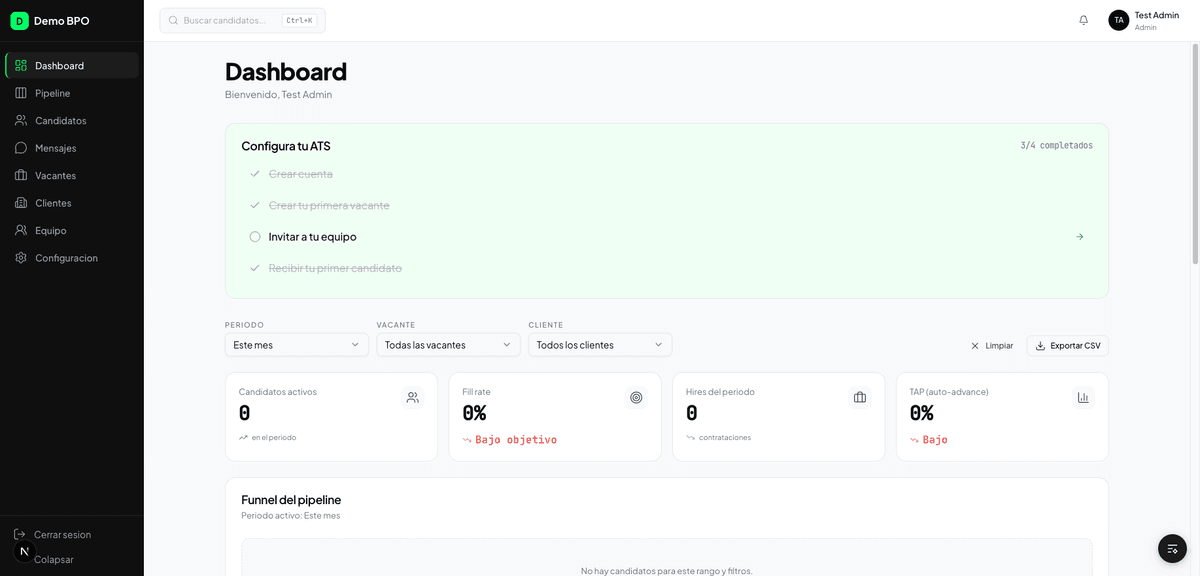Open the Todas las vacantes dropdown
This screenshot has width=1200, height=576.
pos(448,345)
